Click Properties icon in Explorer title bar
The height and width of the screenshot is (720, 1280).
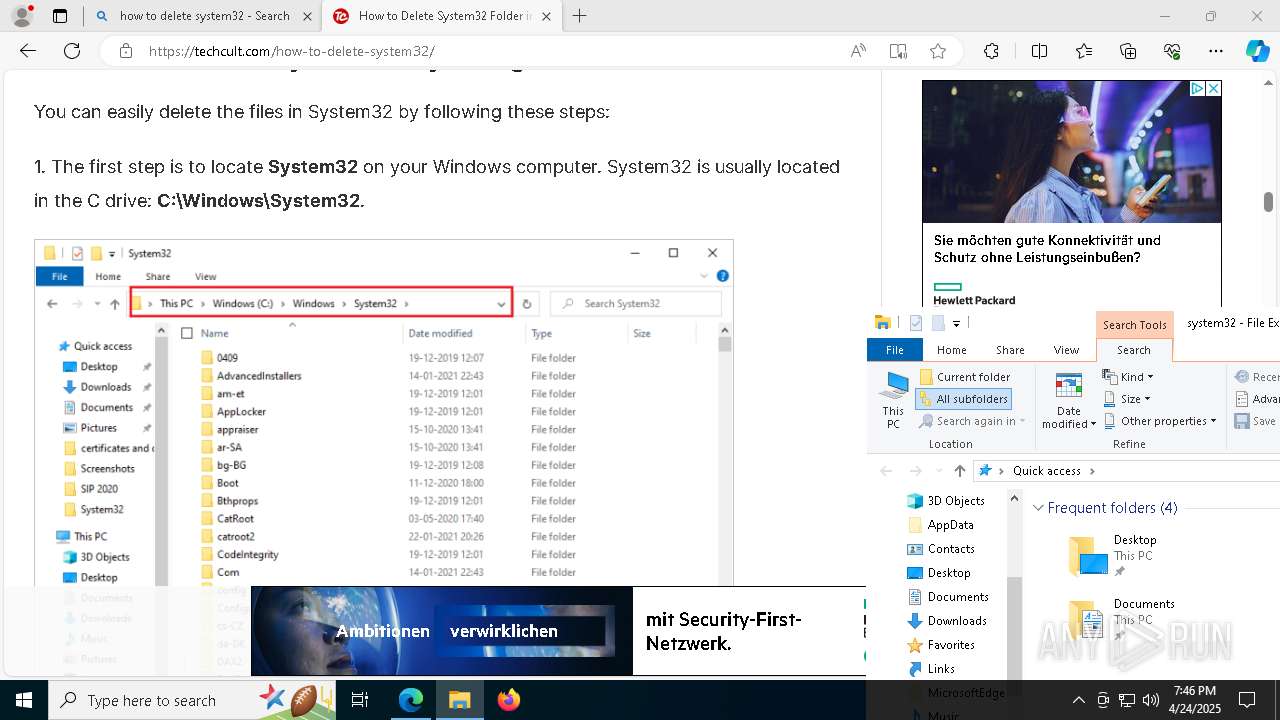[915, 323]
